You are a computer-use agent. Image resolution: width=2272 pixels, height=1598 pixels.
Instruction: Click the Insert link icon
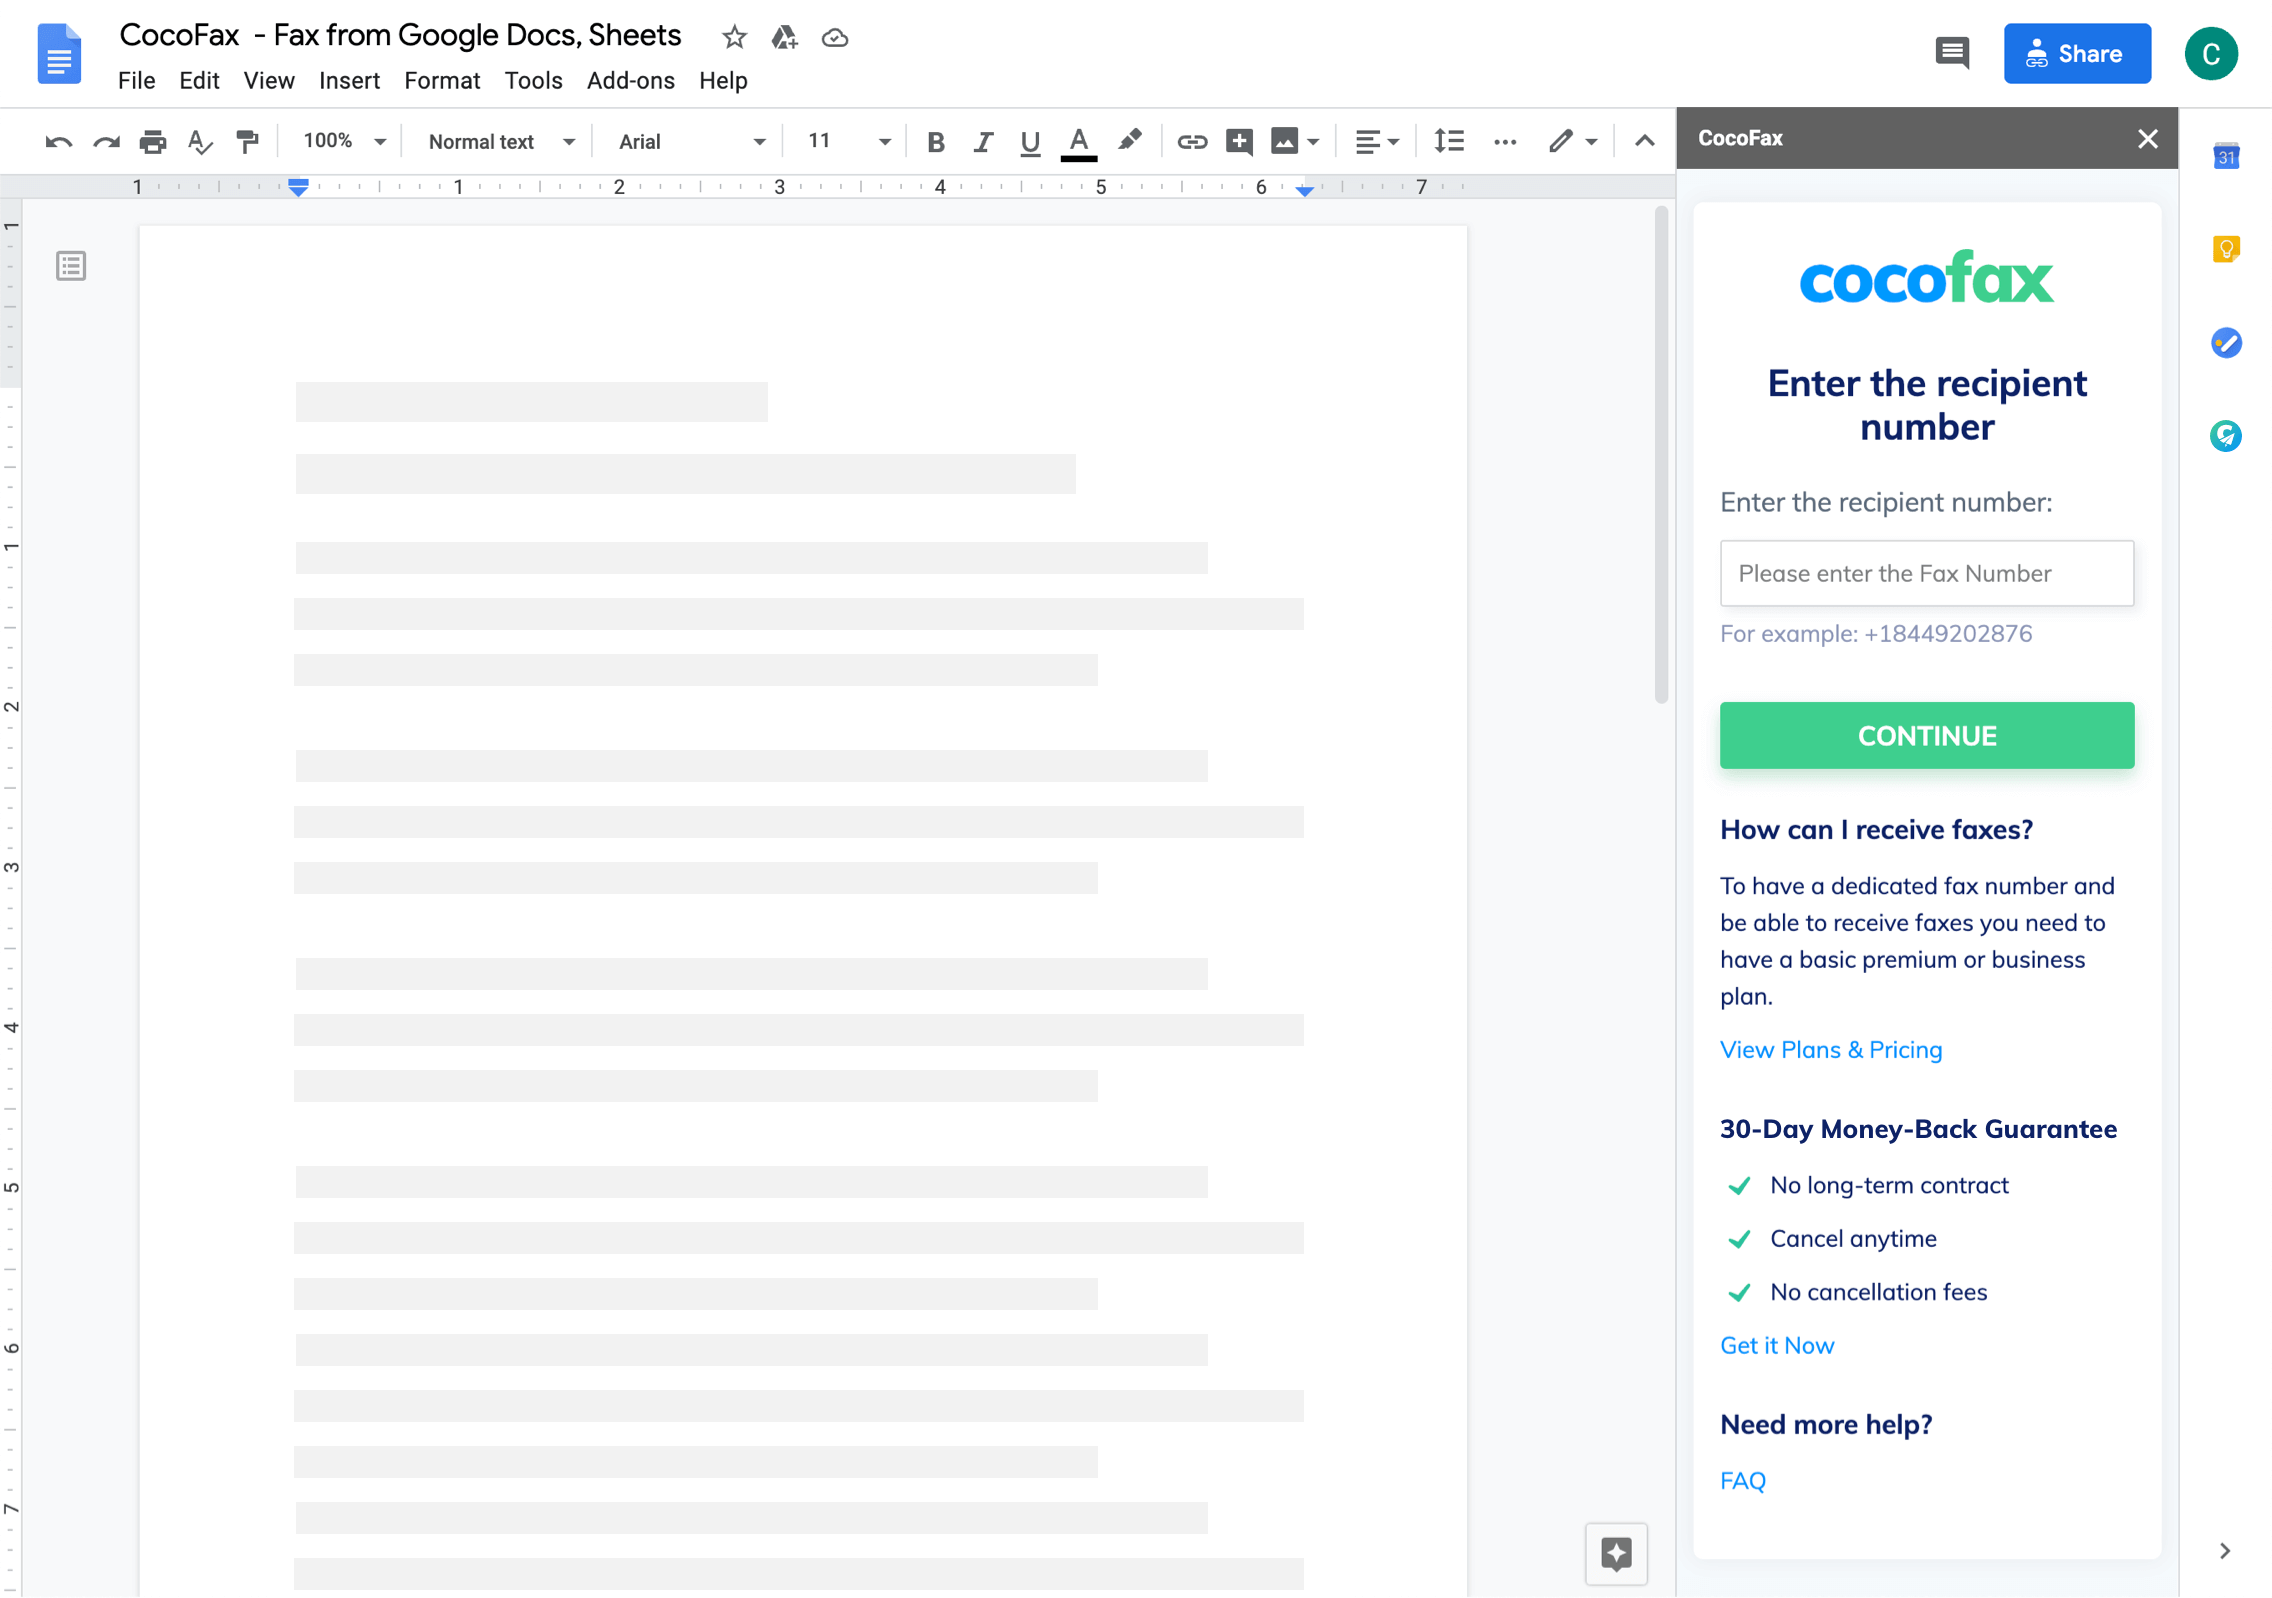coord(1191,141)
